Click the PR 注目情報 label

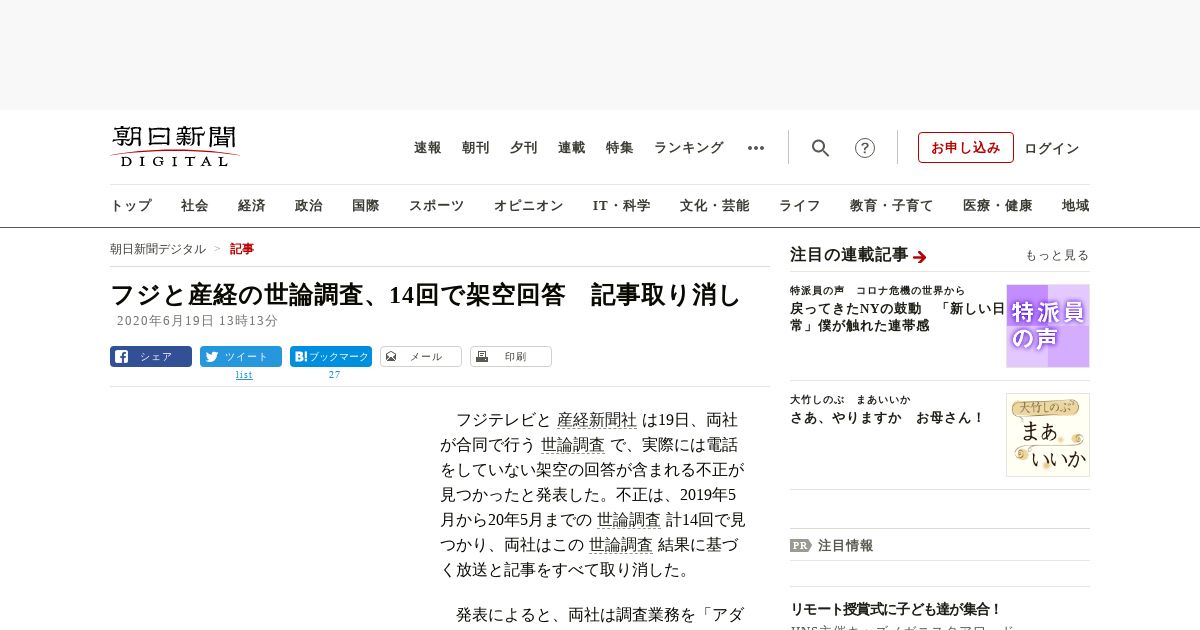[x=831, y=546]
